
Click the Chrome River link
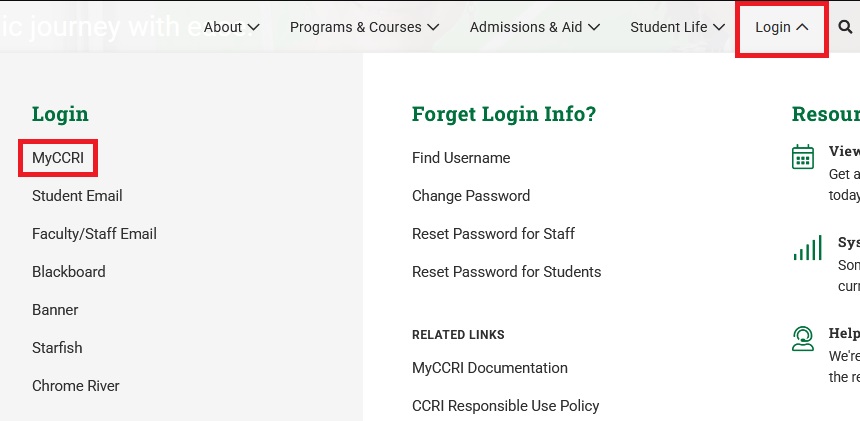point(76,386)
